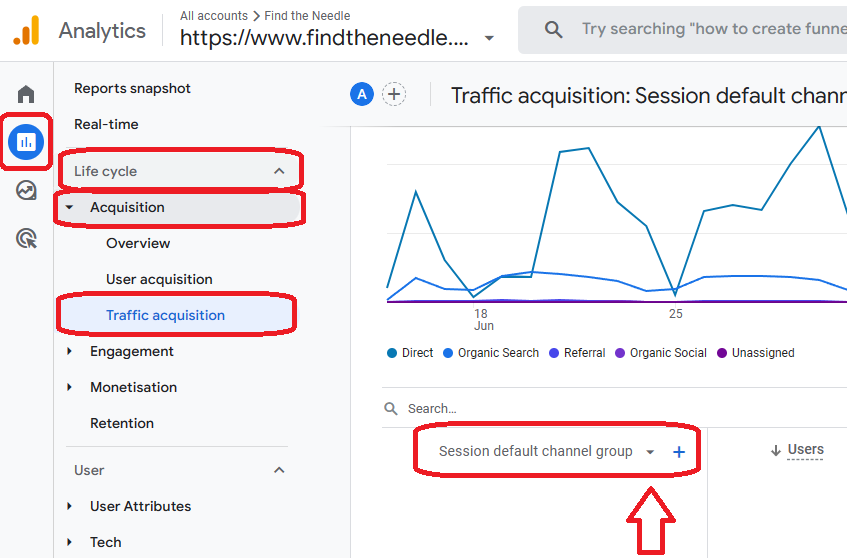The height and width of the screenshot is (558, 847).
Task: Click the 'A' all users segment badge
Action: (x=361, y=95)
